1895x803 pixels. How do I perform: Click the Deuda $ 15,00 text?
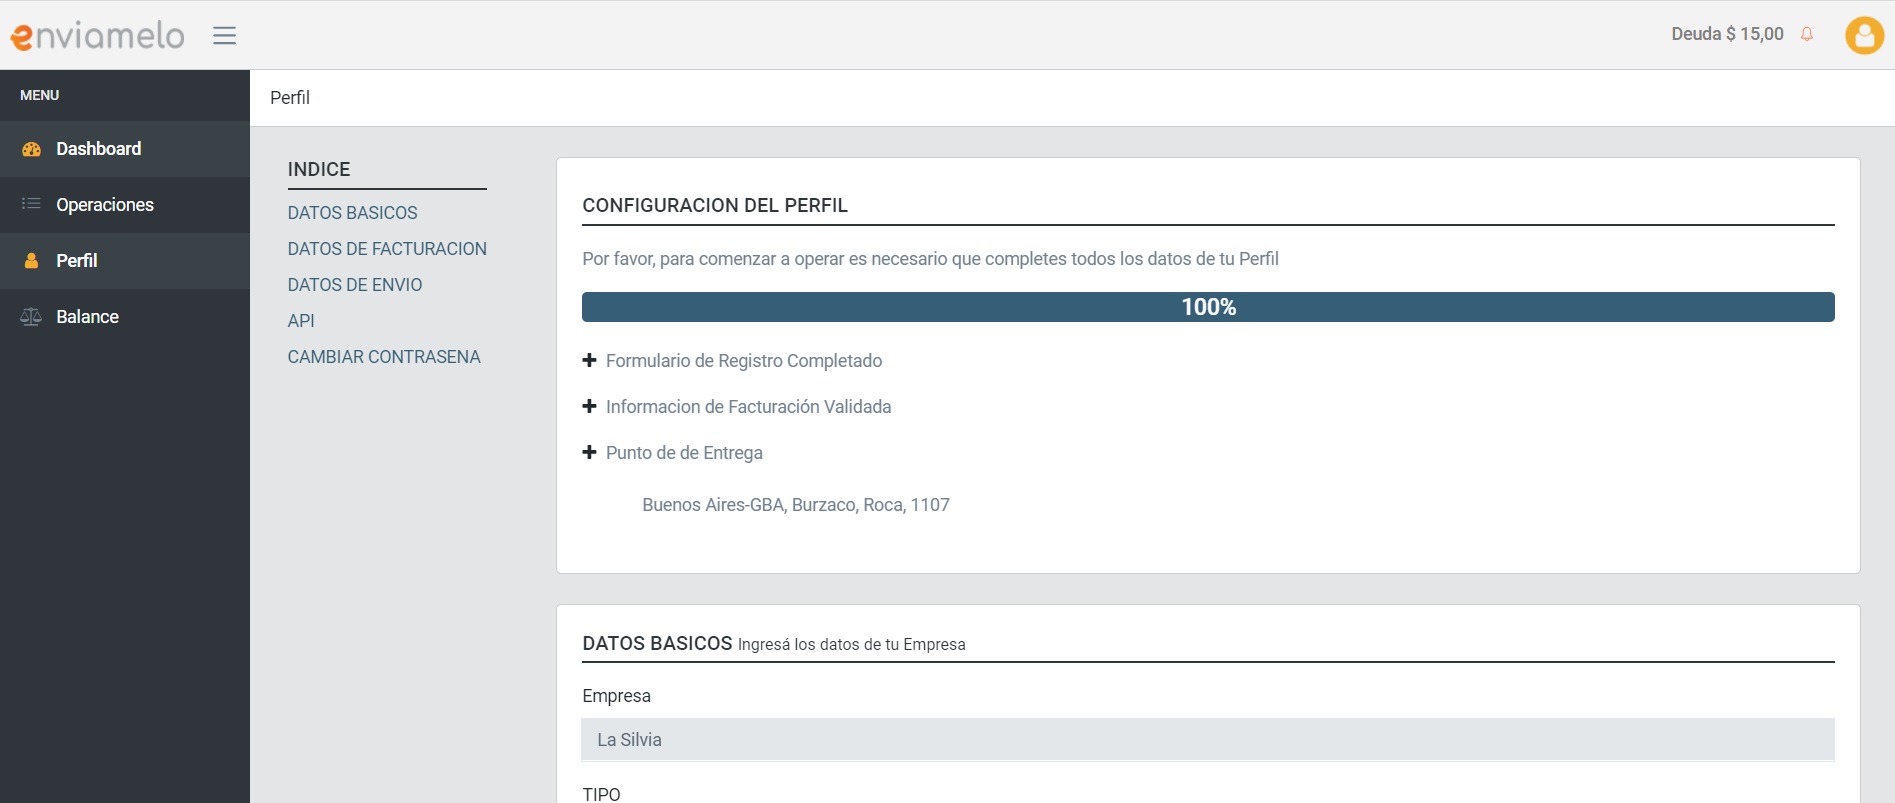[x=1727, y=34]
